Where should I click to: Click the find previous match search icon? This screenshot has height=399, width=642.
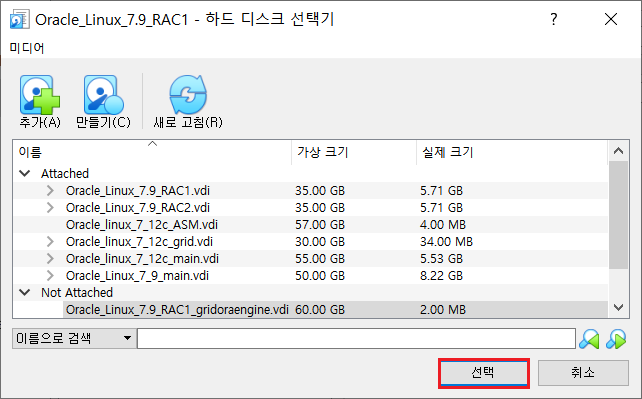(589, 339)
